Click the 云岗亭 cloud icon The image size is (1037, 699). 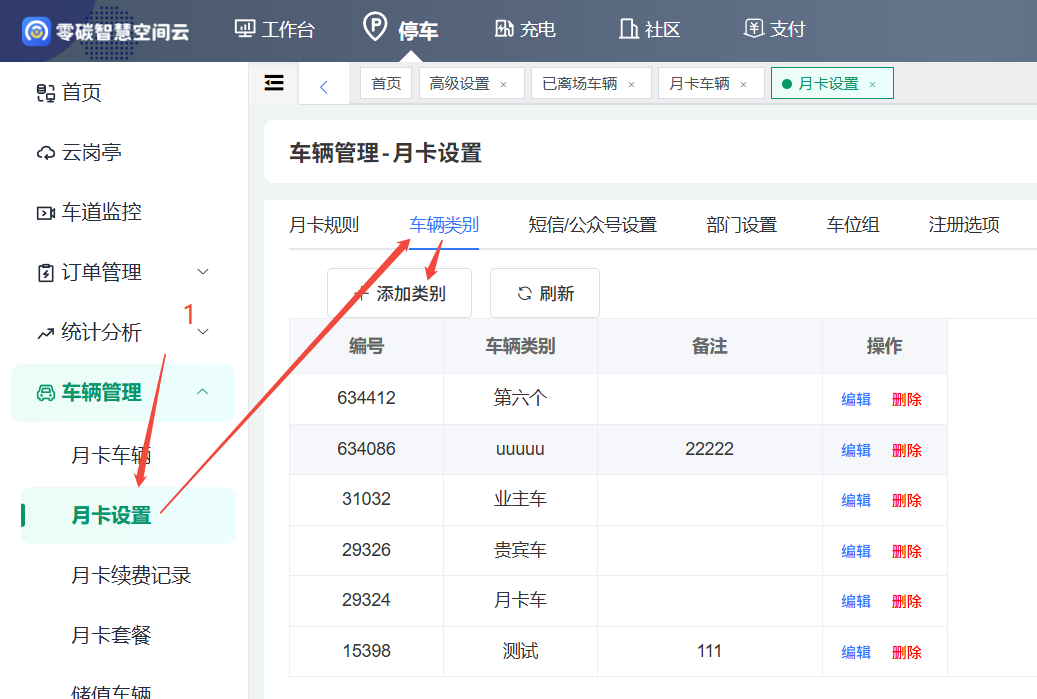pos(46,153)
